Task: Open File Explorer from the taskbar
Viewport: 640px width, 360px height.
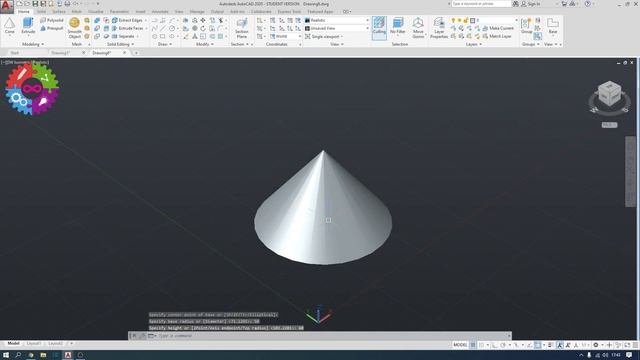Action: click(x=43, y=355)
